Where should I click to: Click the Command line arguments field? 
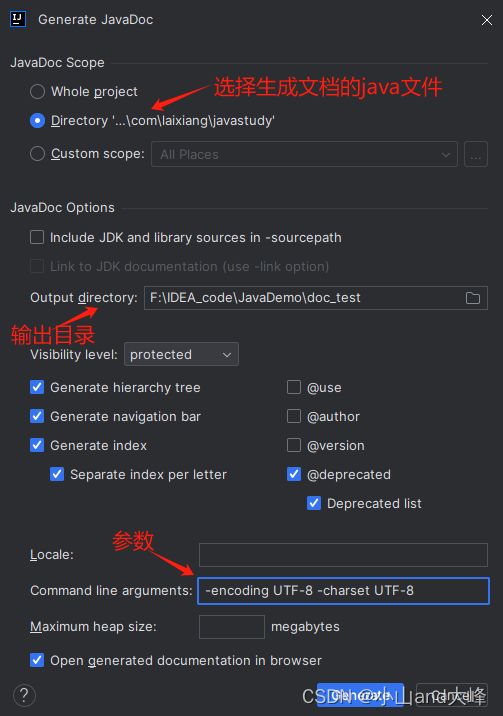pyautogui.click(x=343, y=590)
